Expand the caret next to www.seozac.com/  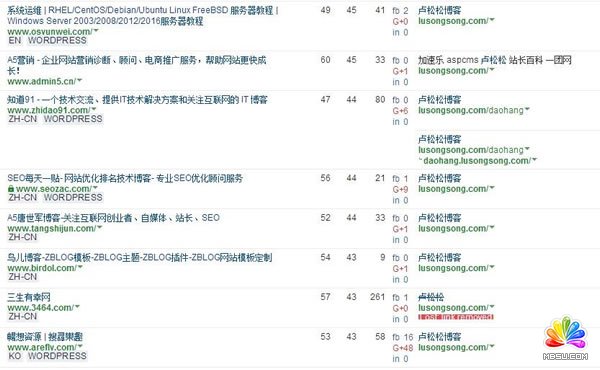click(x=95, y=187)
